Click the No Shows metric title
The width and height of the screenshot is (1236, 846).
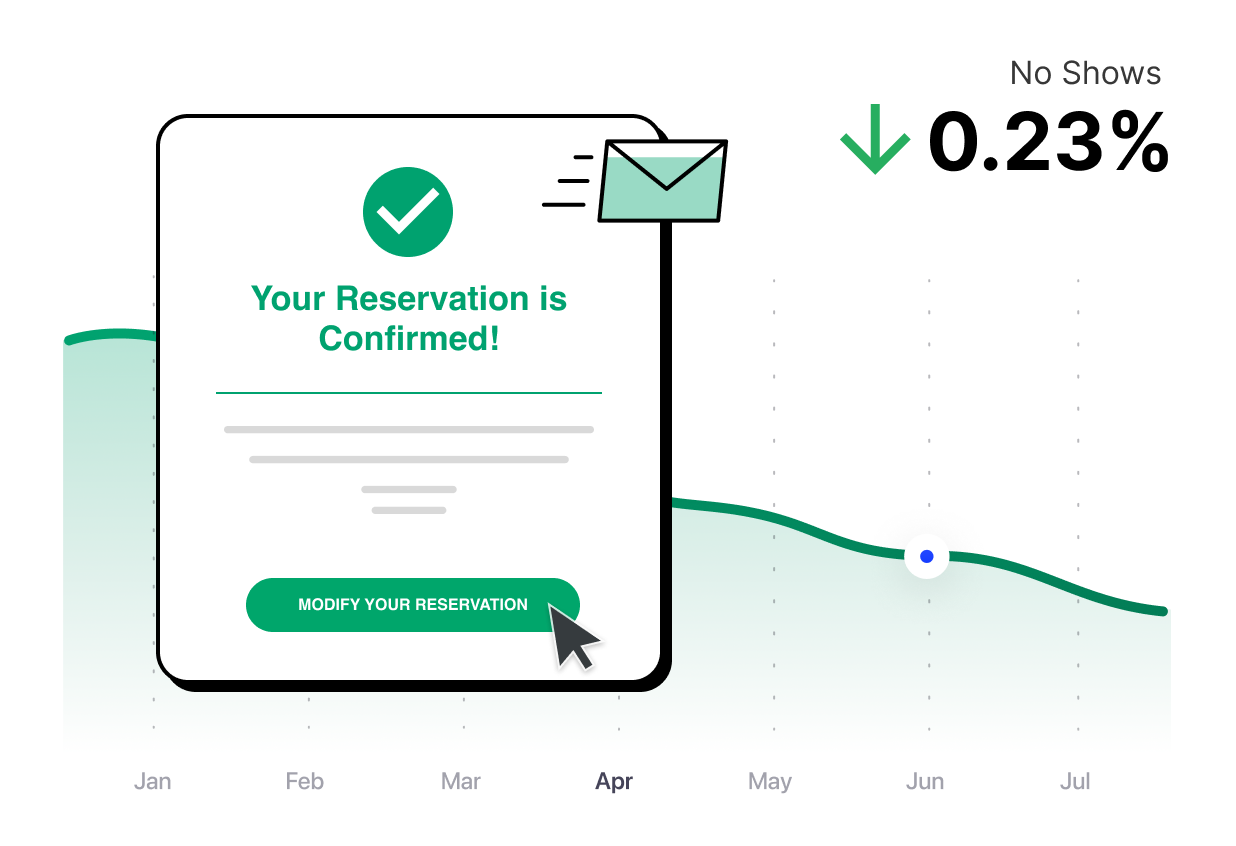pyautogui.click(x=1085, y=73)
